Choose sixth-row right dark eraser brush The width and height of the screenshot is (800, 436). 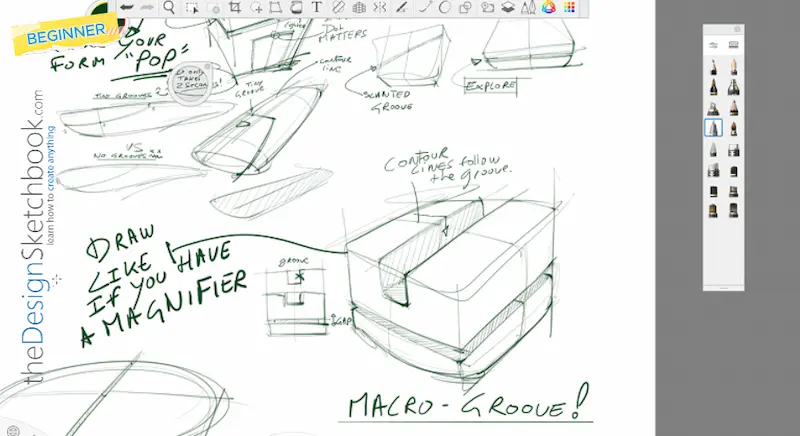[x=734, y=170]
